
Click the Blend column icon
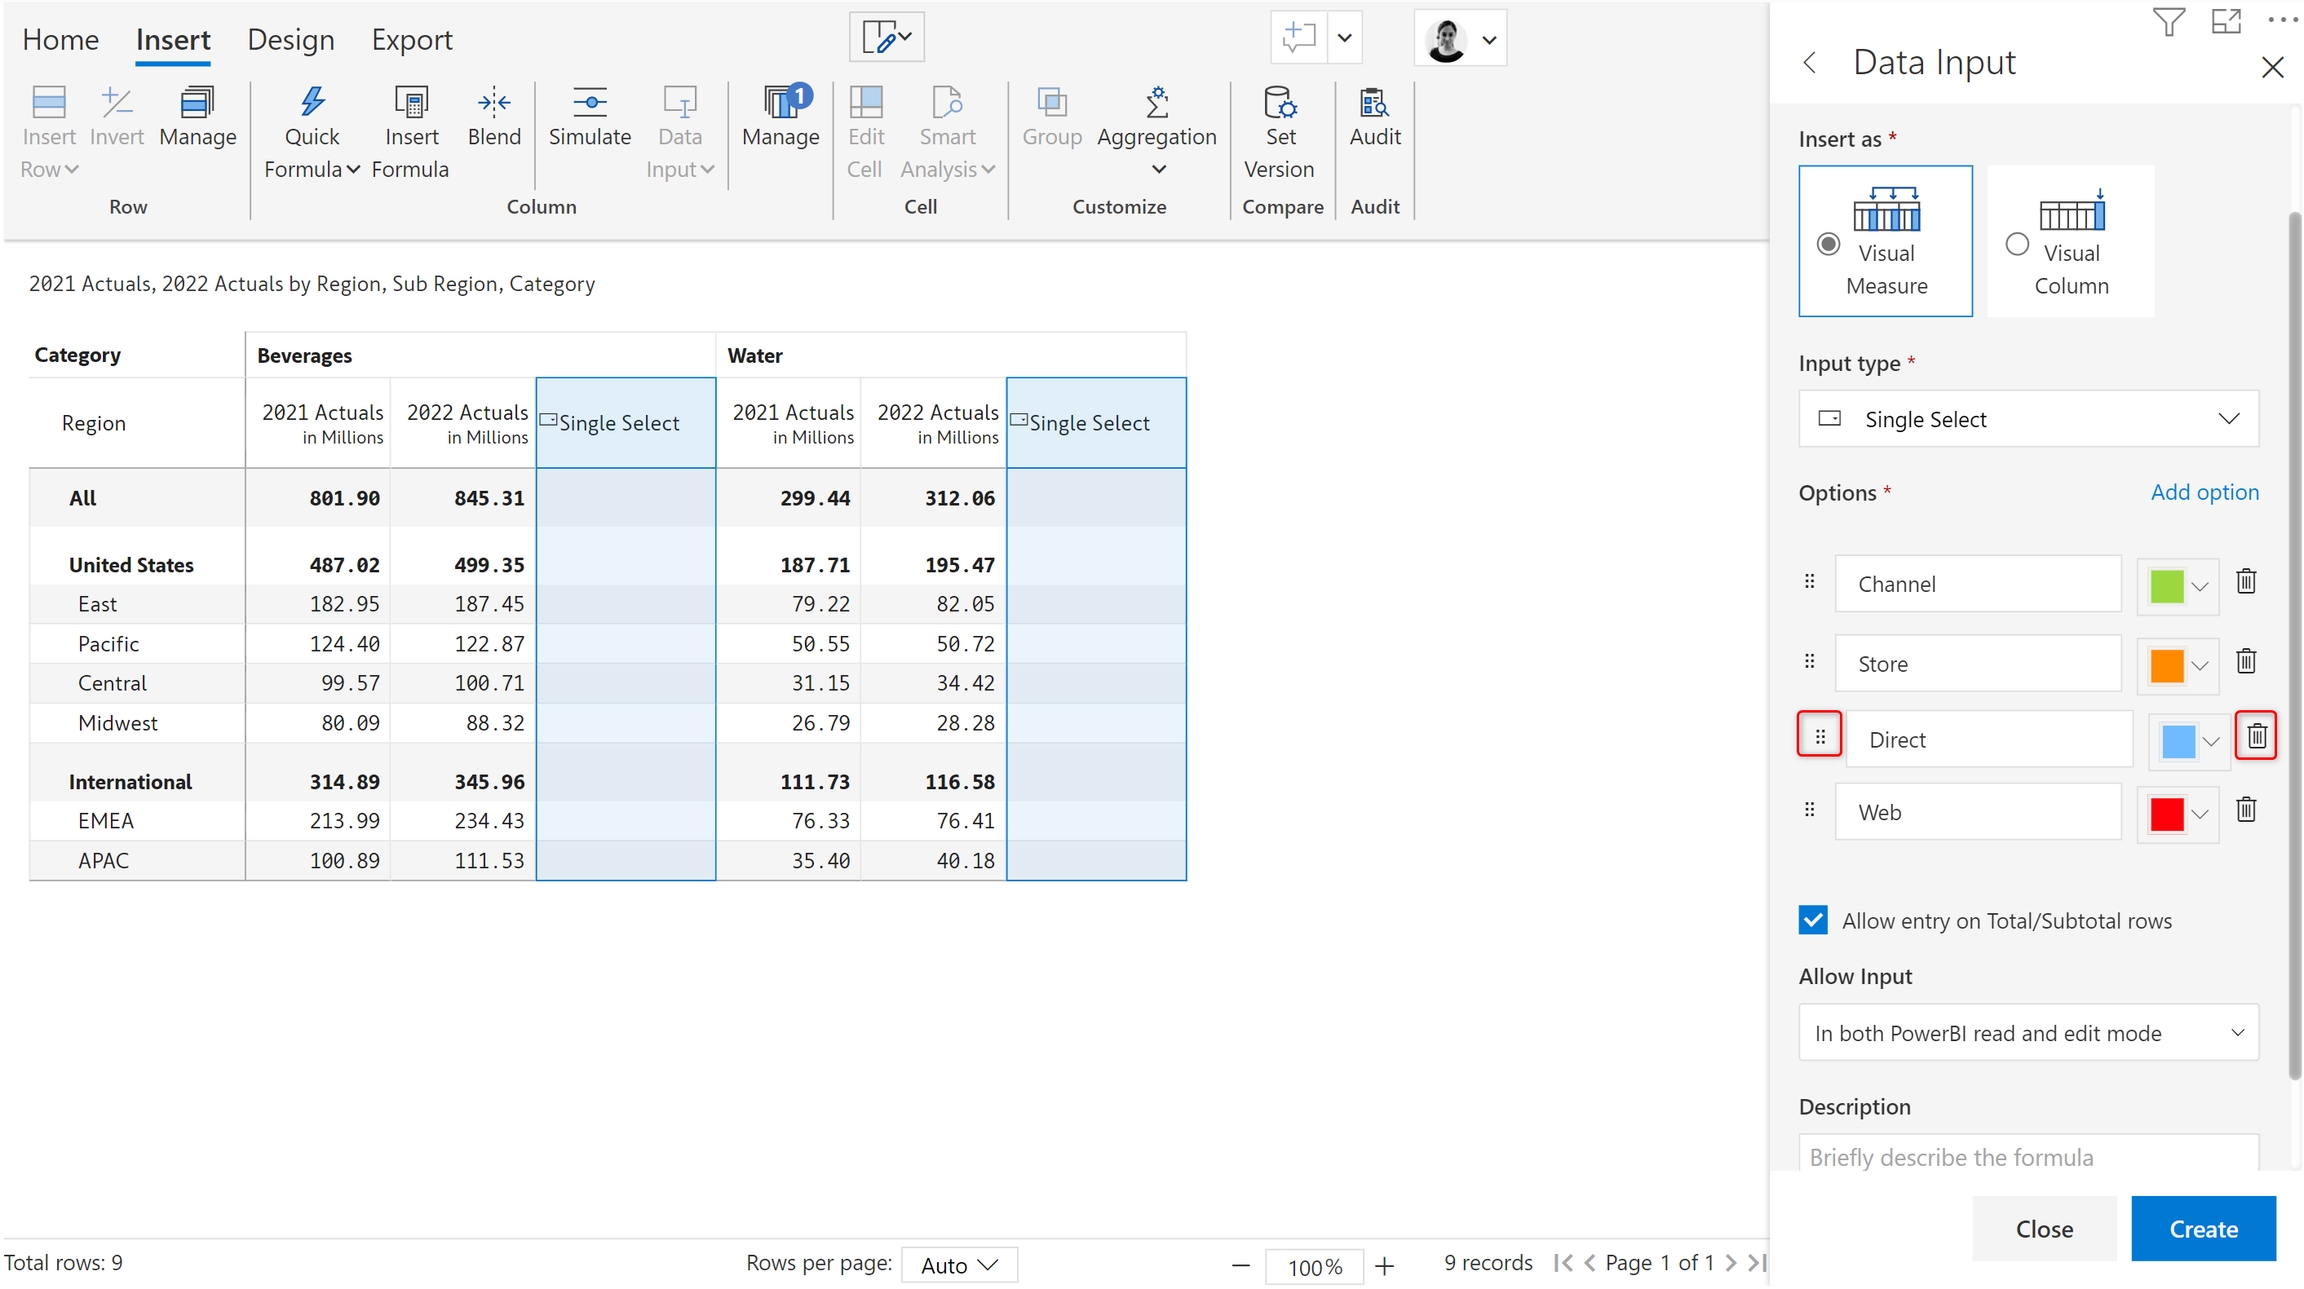[494, 102]
